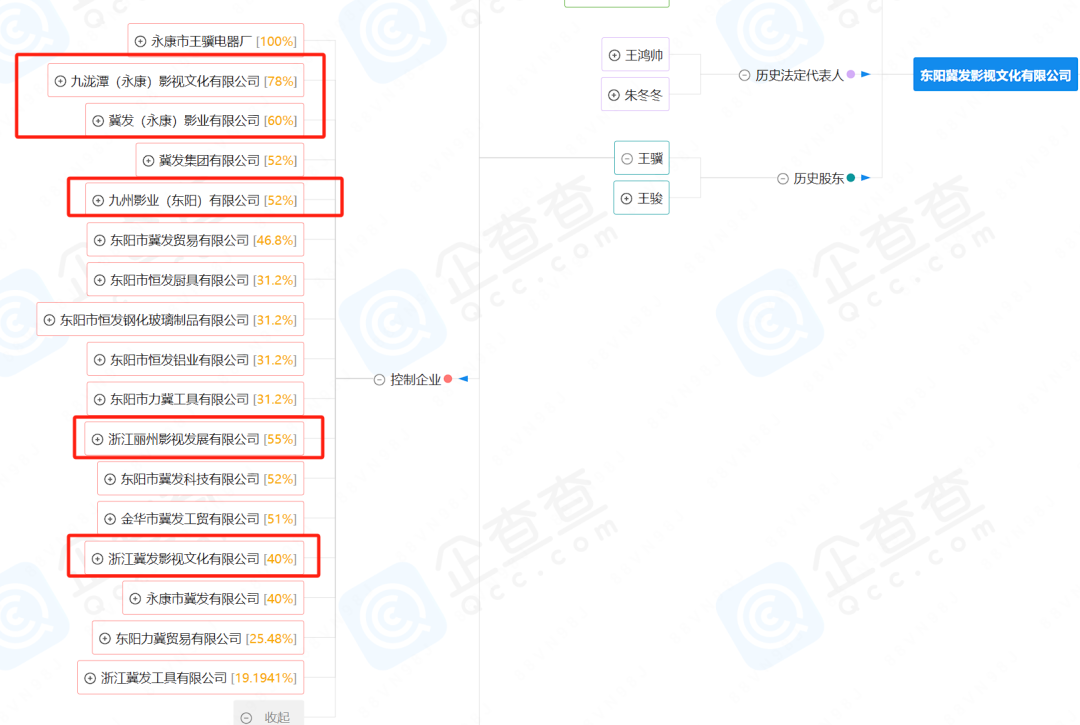Expand the 永康市王骥电器厂 node plus icon

coord(140,41)
